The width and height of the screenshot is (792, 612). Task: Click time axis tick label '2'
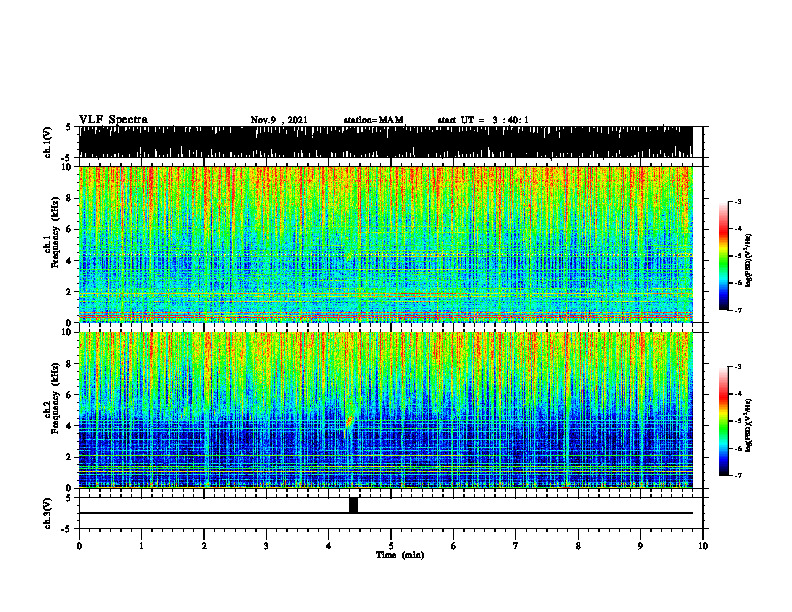pos(204,546)
